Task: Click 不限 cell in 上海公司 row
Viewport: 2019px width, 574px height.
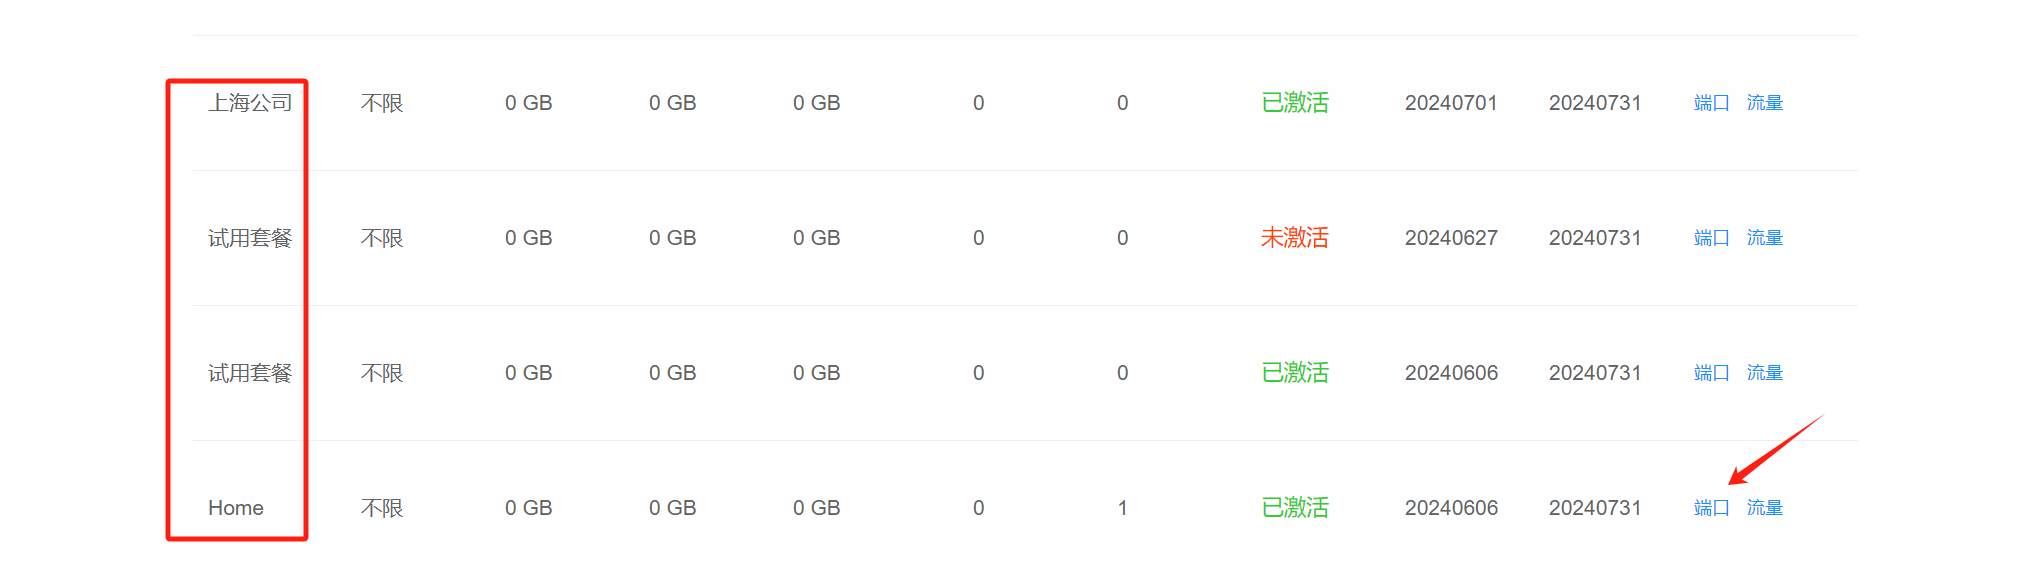Action: tap(382, 103)
